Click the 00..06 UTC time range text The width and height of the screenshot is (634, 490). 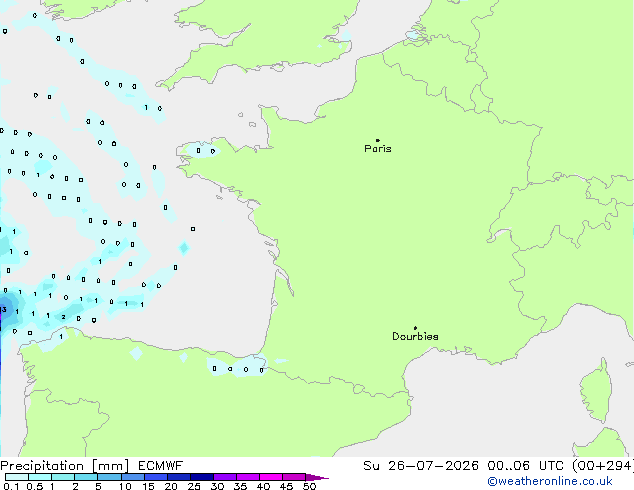(x=525, y=466)
